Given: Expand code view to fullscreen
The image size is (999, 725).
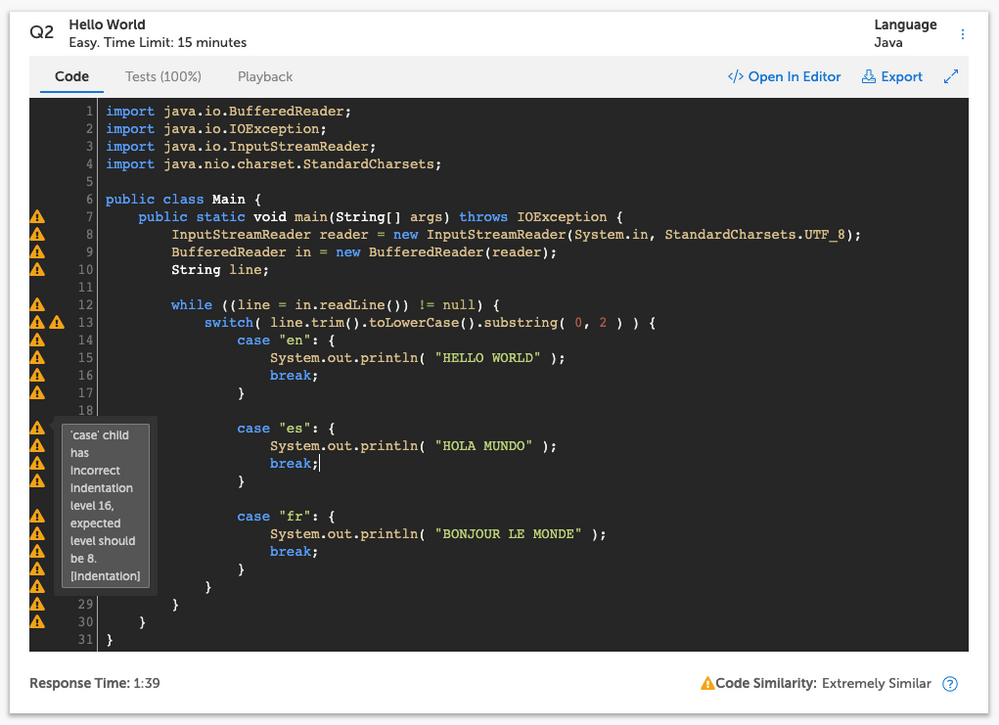Looking at the screenshot, I should 951,77.
